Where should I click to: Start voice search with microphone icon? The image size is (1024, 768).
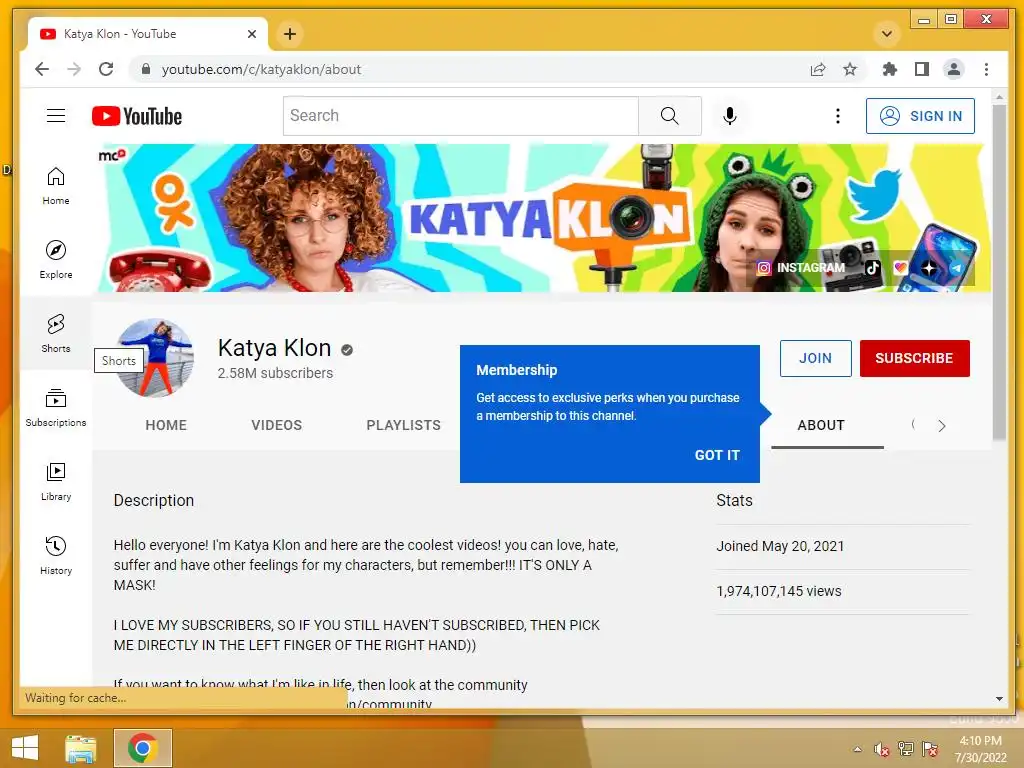click(729, 116)
